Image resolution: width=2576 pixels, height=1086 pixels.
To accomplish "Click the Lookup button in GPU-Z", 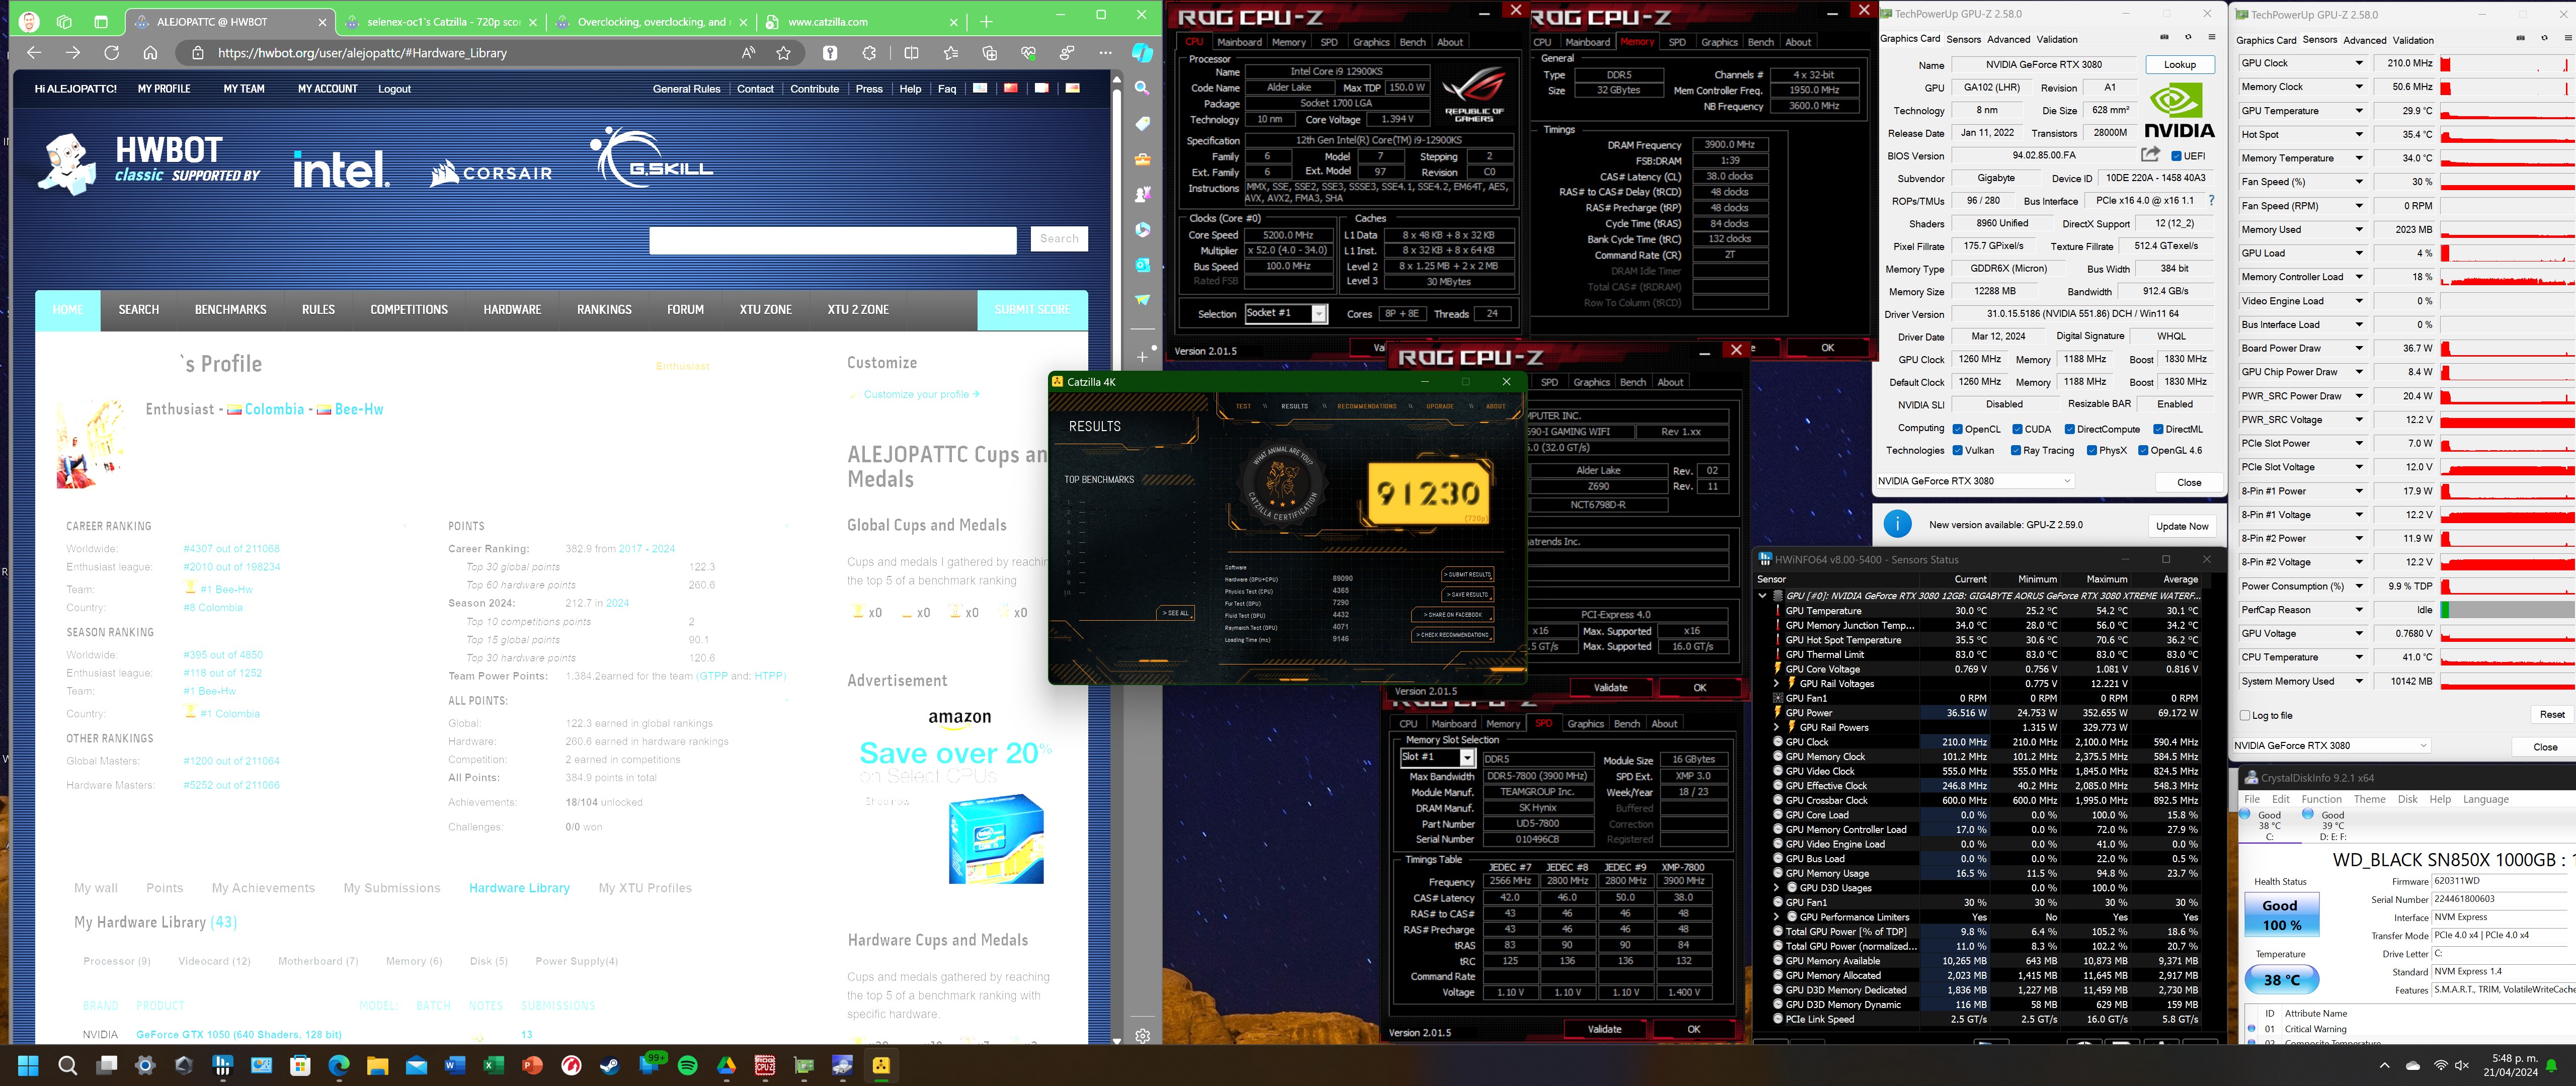I will pos(2180,64).
